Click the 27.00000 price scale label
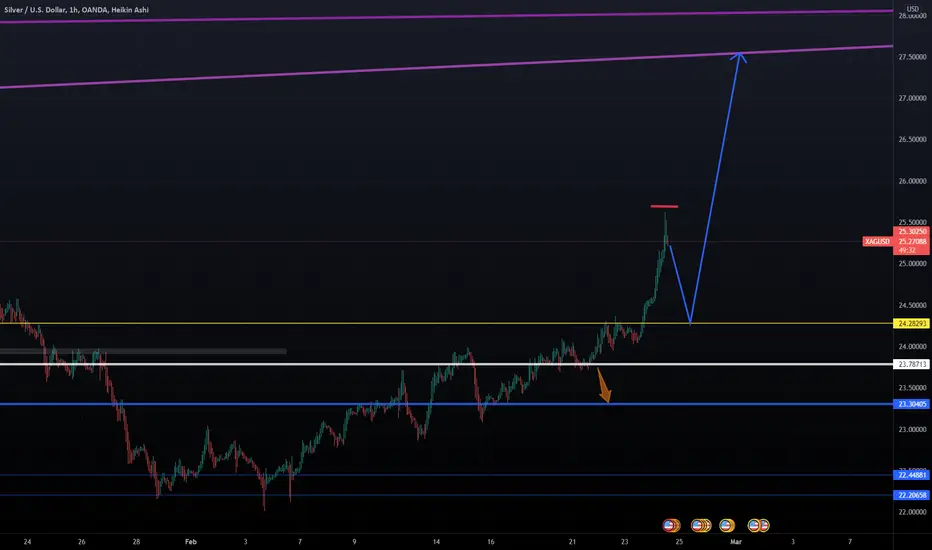This screenshot has width=932, height=550. tap(912, 98)
